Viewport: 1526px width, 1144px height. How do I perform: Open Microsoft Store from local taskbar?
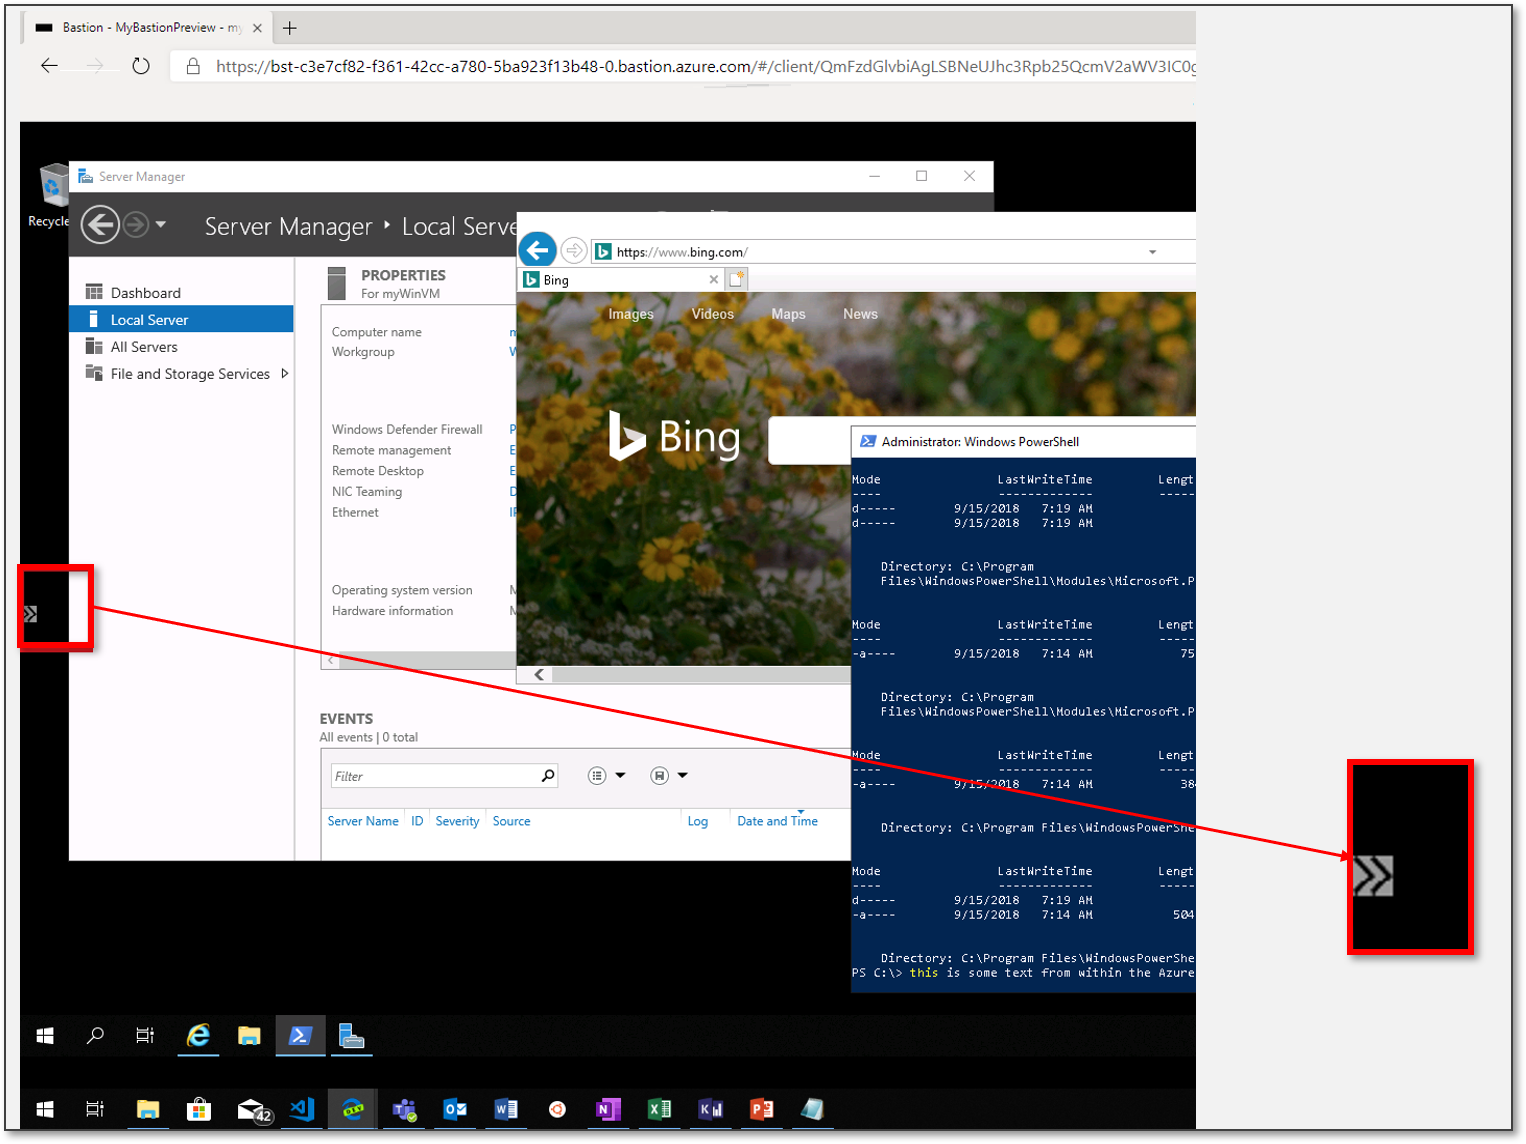199,1109
